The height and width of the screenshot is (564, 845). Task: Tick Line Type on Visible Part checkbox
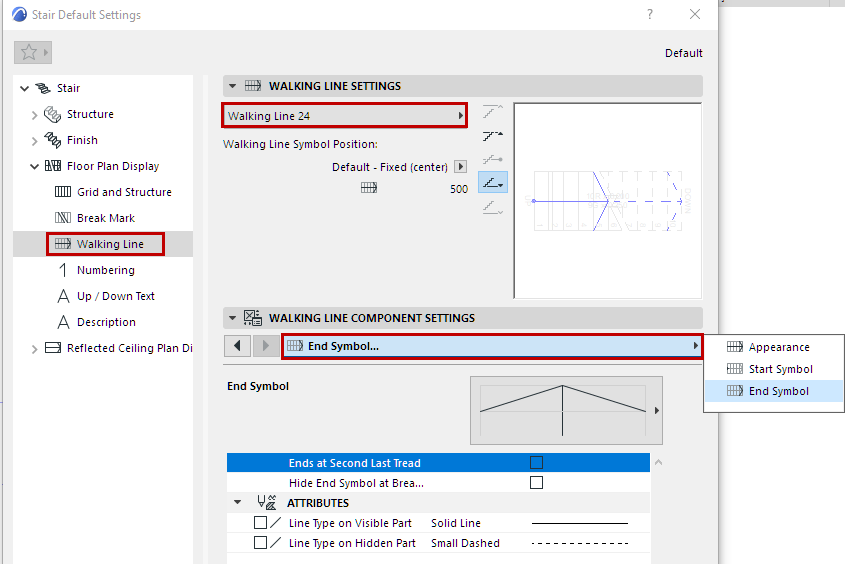tap(261, 523)
